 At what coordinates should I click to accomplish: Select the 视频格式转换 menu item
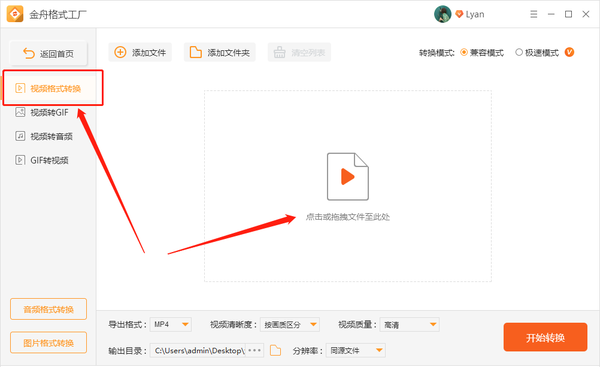tap(49, 88)
